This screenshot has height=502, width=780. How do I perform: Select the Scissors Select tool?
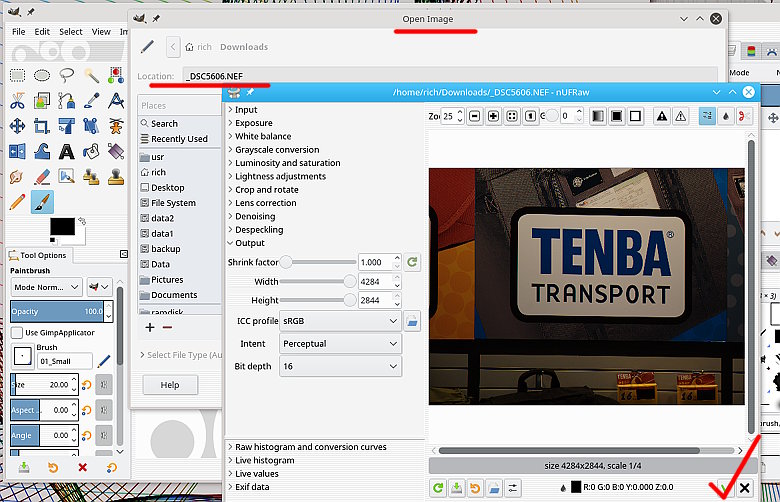point(17,101)
